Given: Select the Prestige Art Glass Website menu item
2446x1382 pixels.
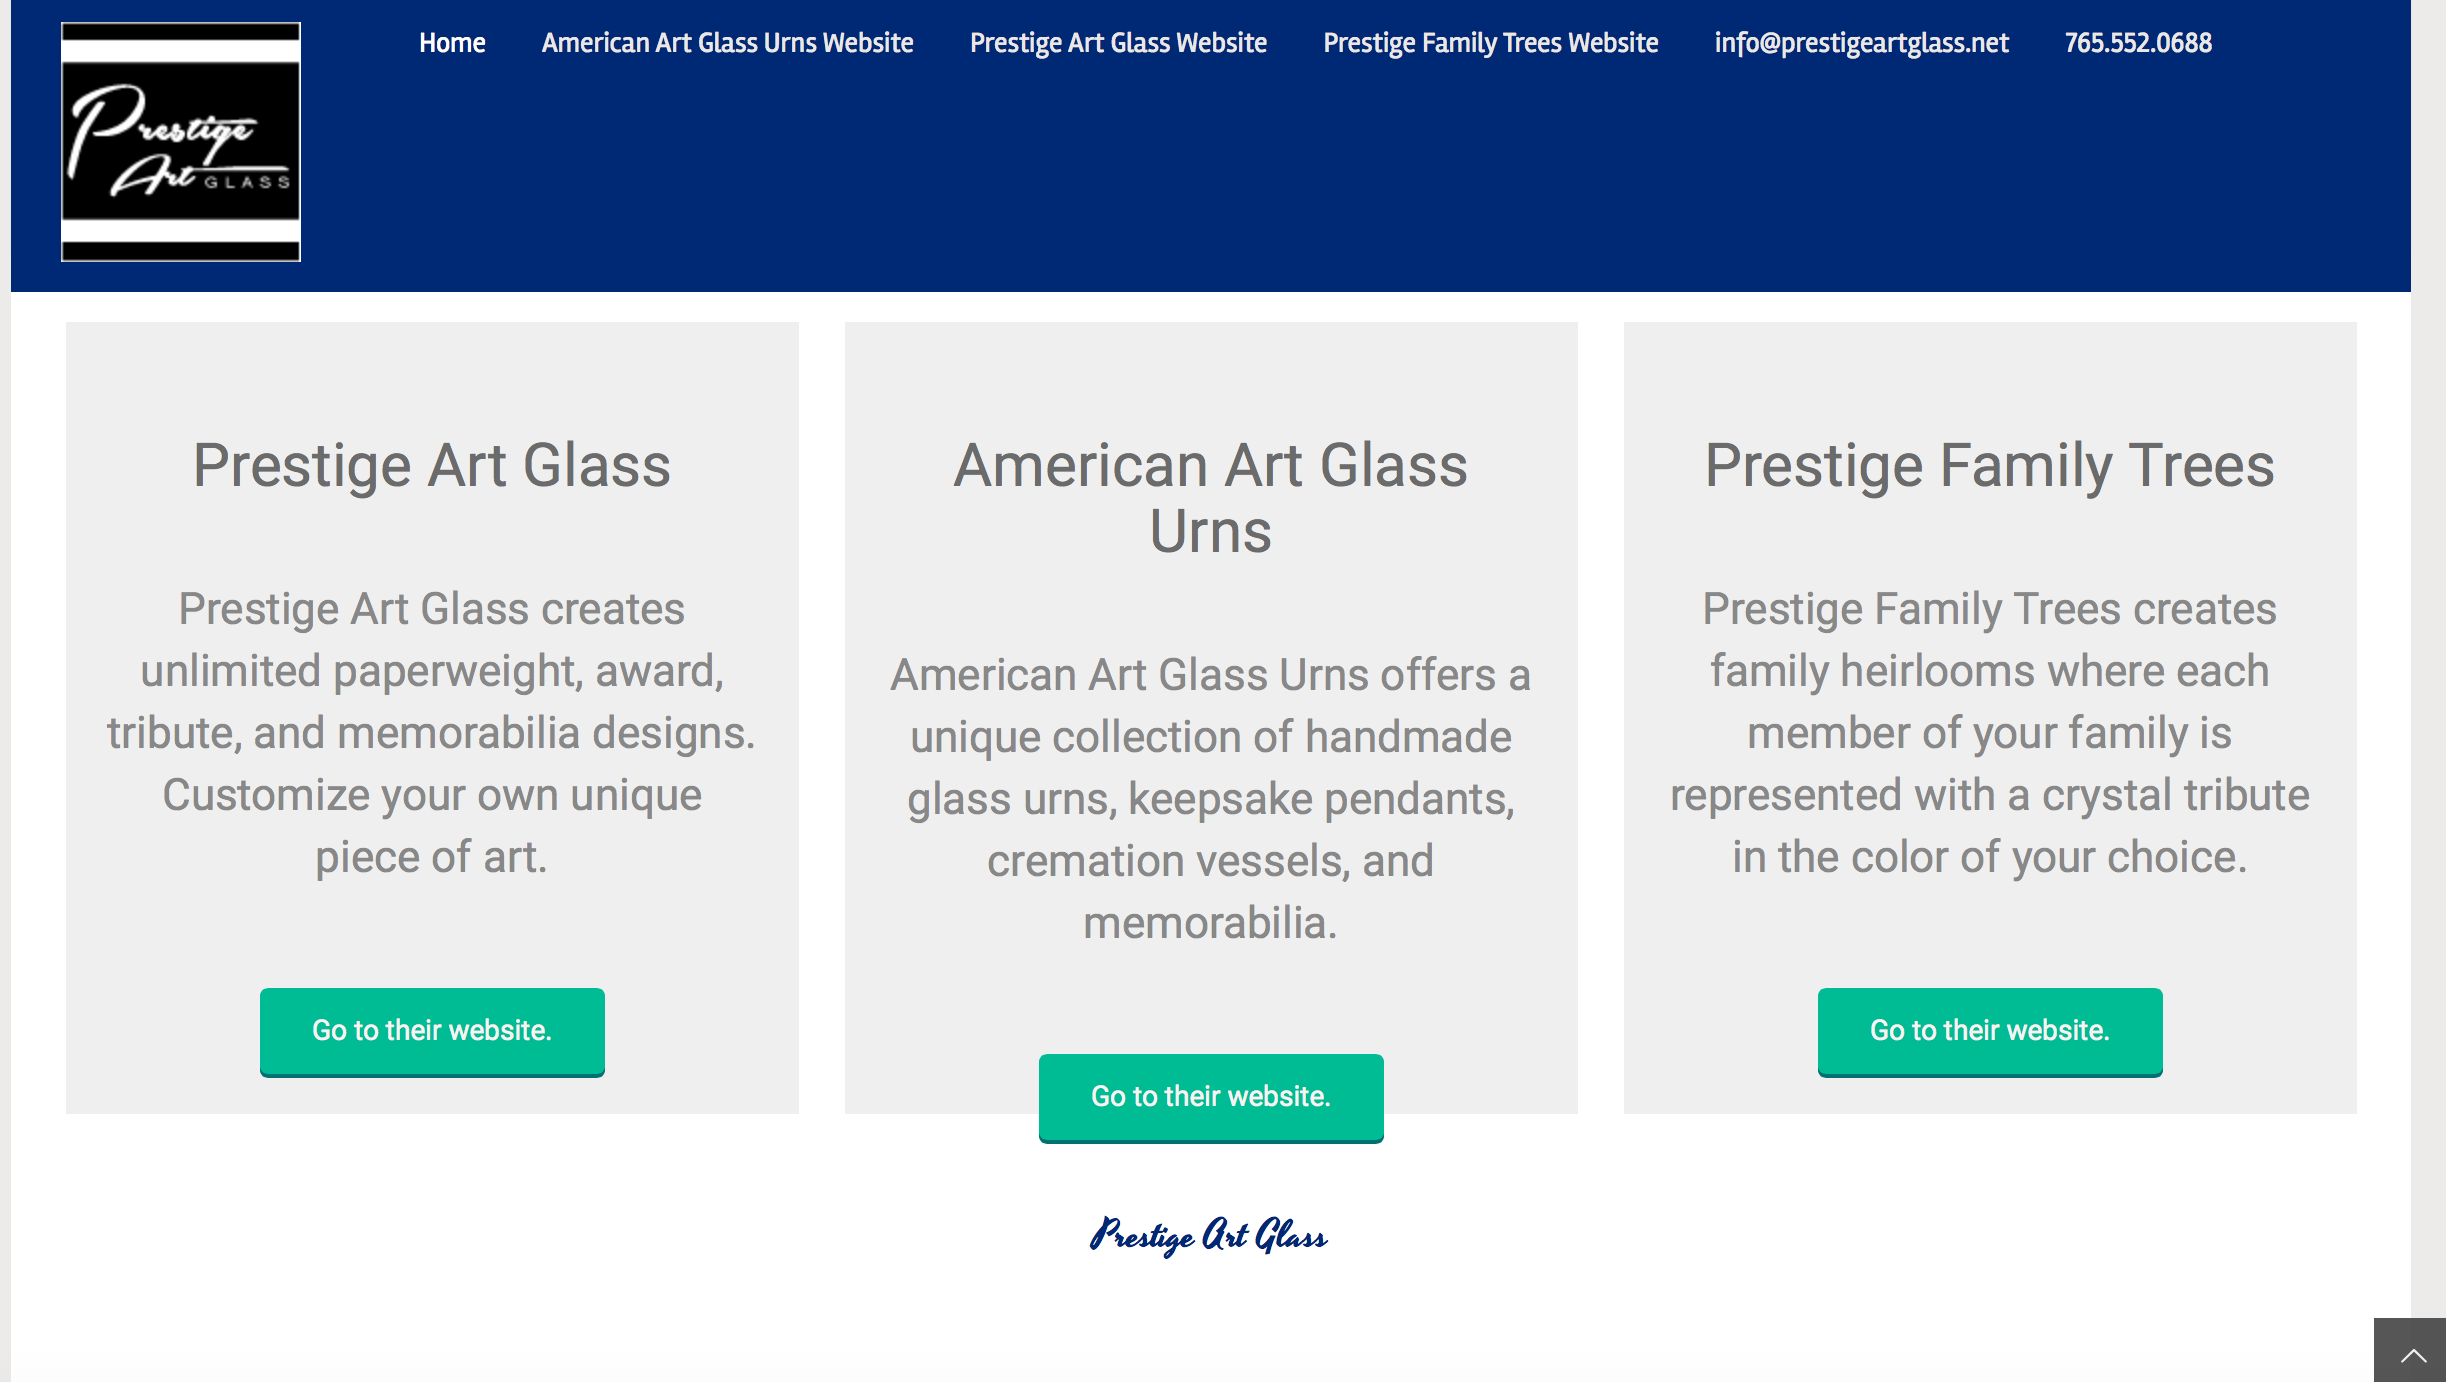Looking at the screenshot, I should [x=1118, y=43].
